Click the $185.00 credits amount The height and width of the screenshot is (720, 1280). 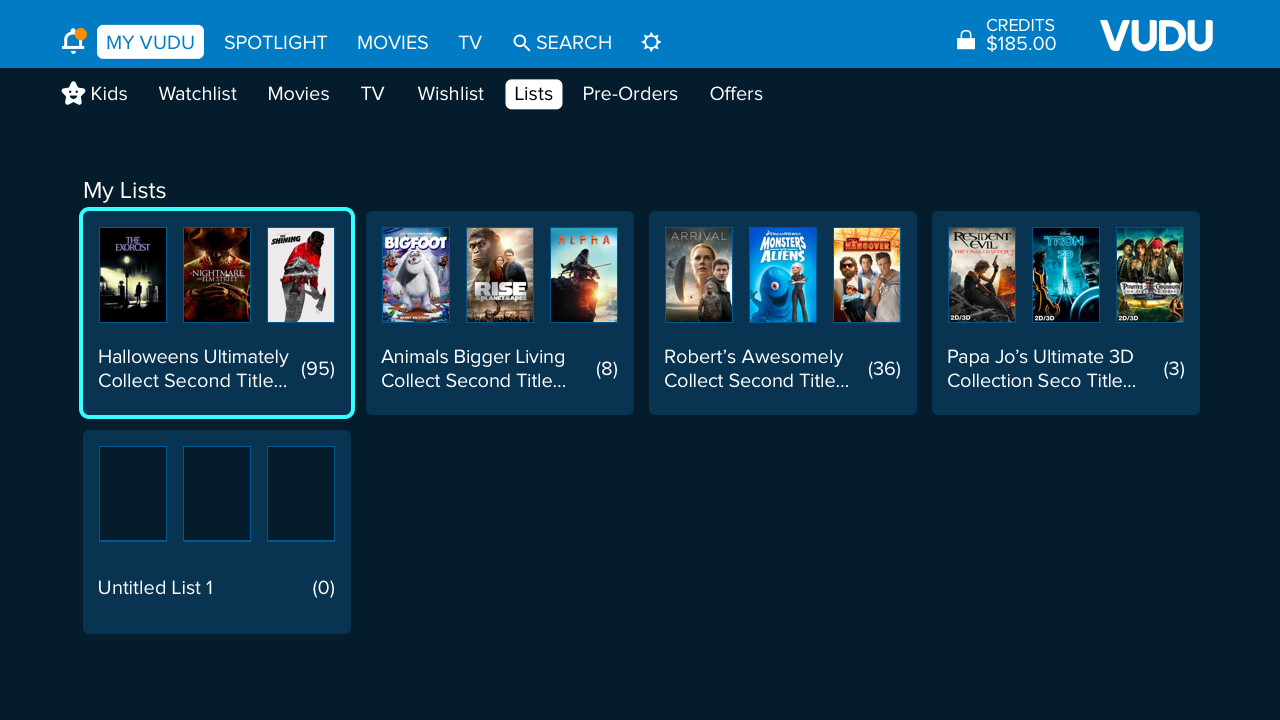(1021, 44)
